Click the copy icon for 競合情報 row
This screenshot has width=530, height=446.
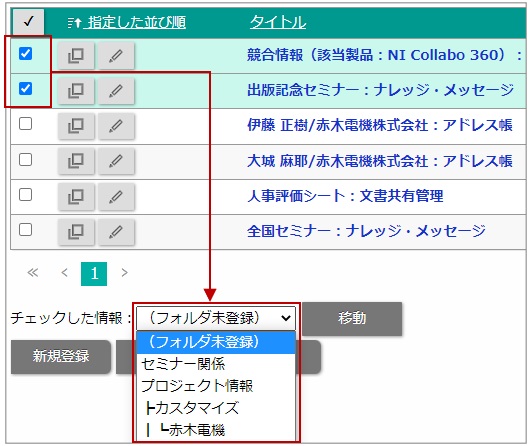76,55
